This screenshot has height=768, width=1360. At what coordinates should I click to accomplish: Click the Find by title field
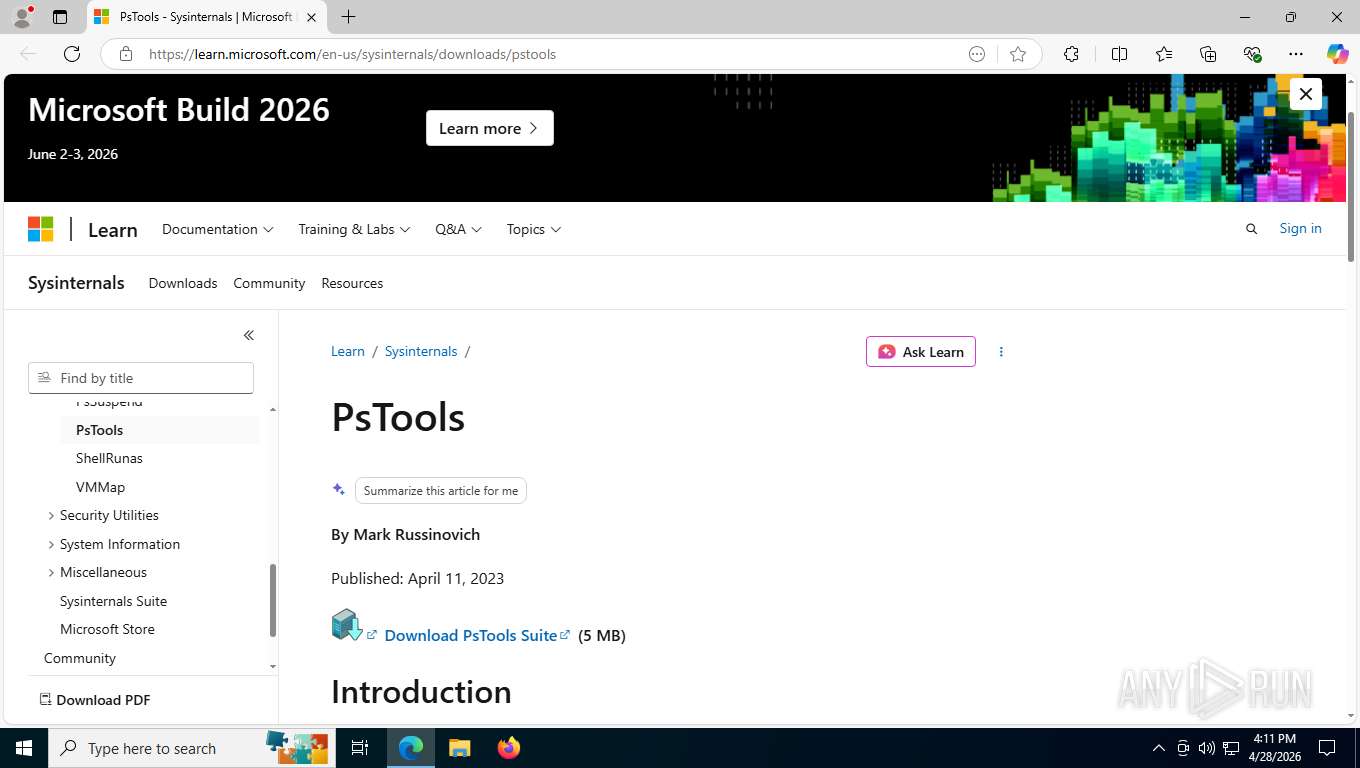141,378
